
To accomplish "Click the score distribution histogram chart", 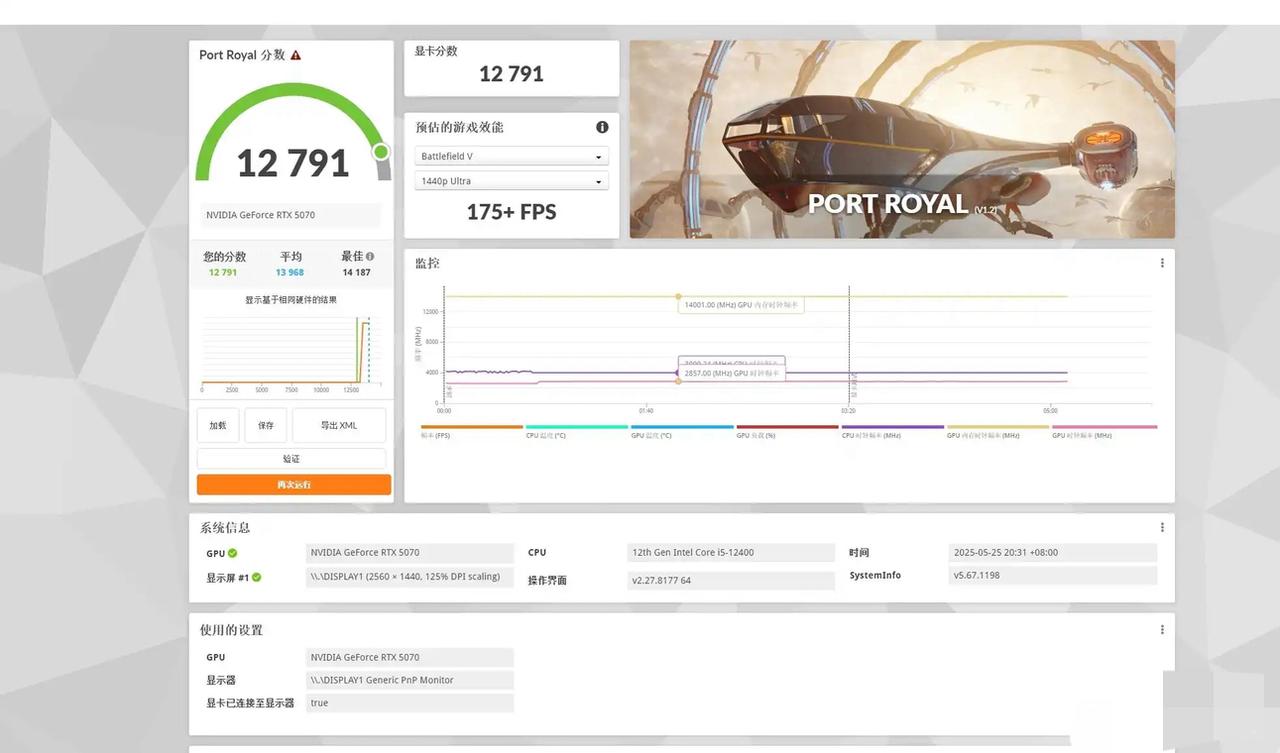I will [x=291, y=354].
